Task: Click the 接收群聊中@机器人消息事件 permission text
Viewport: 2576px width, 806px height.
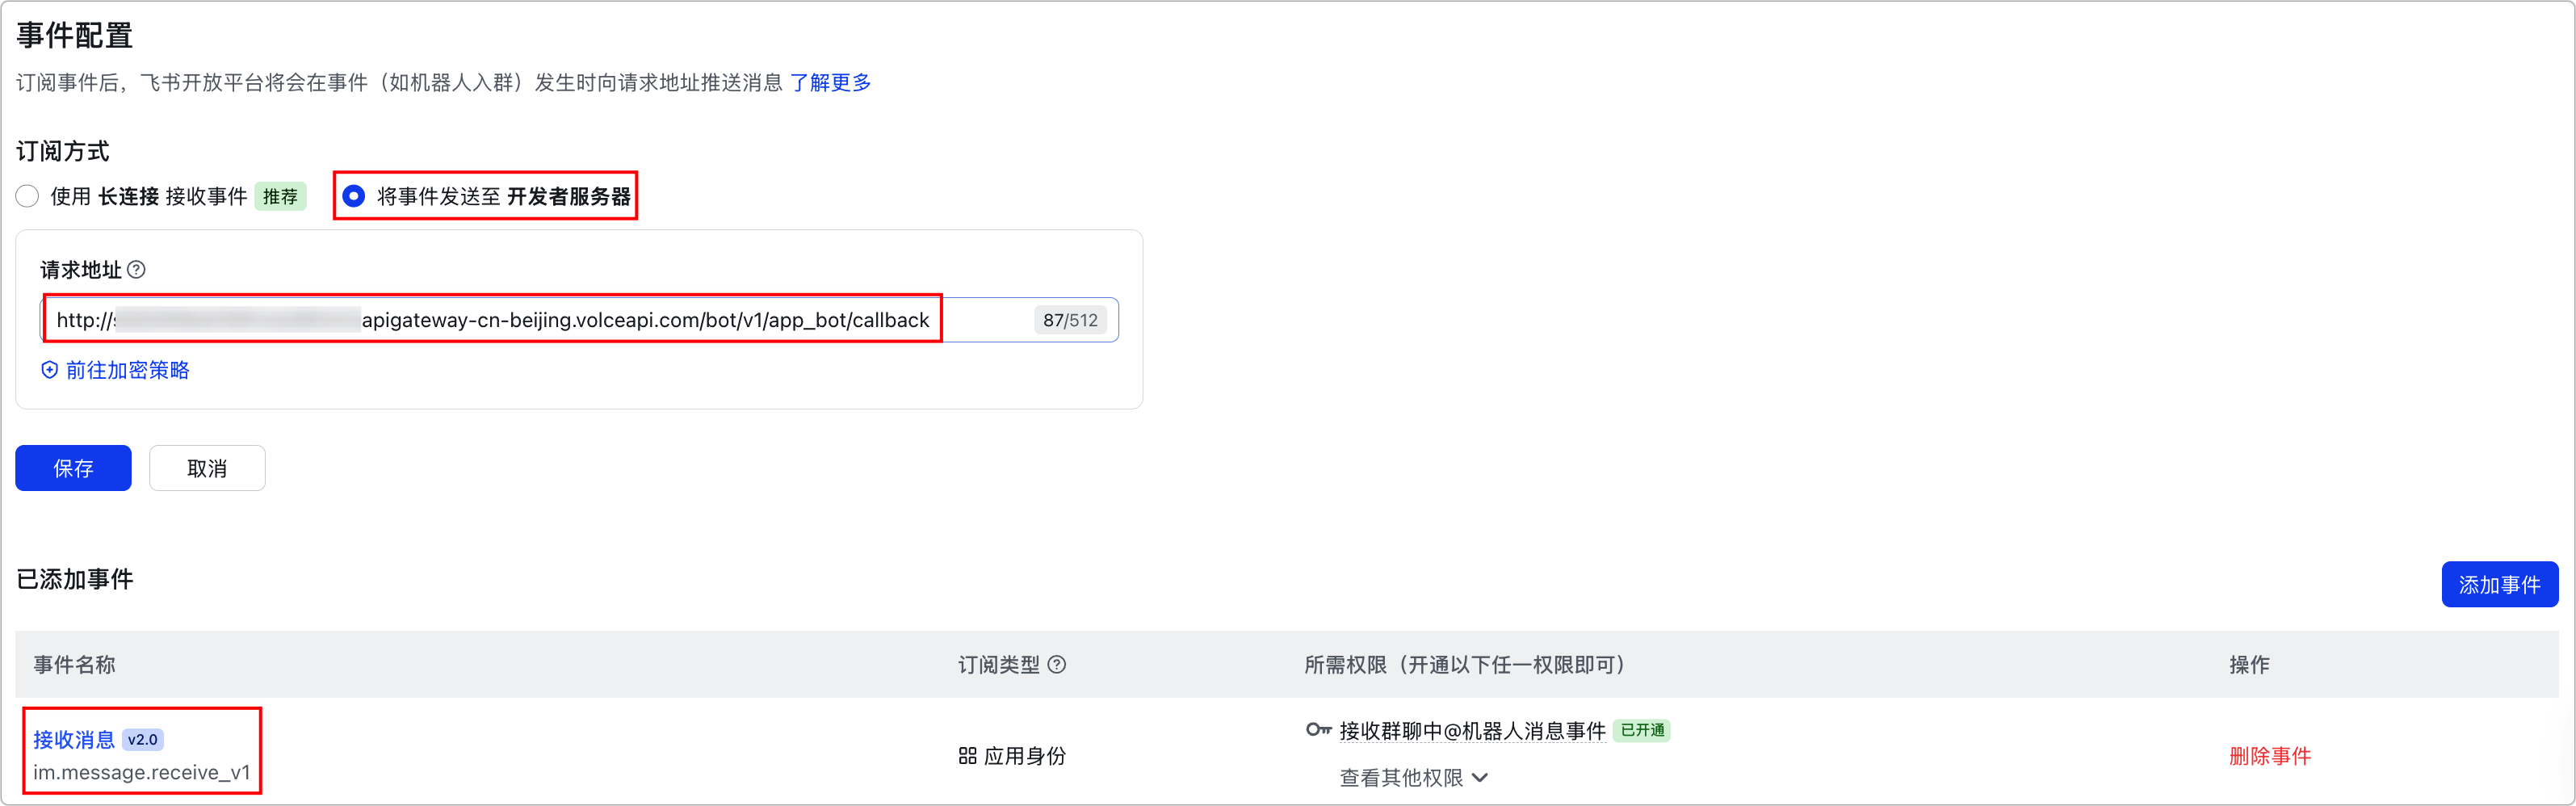Action: 1472,731
